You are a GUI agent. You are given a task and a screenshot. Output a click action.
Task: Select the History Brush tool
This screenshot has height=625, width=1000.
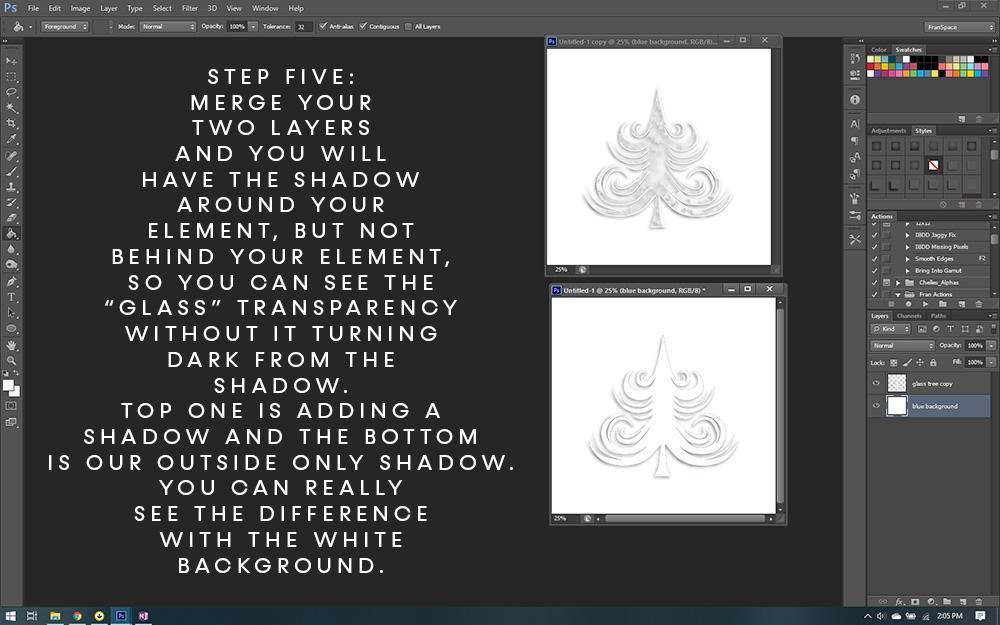point(11,203)
